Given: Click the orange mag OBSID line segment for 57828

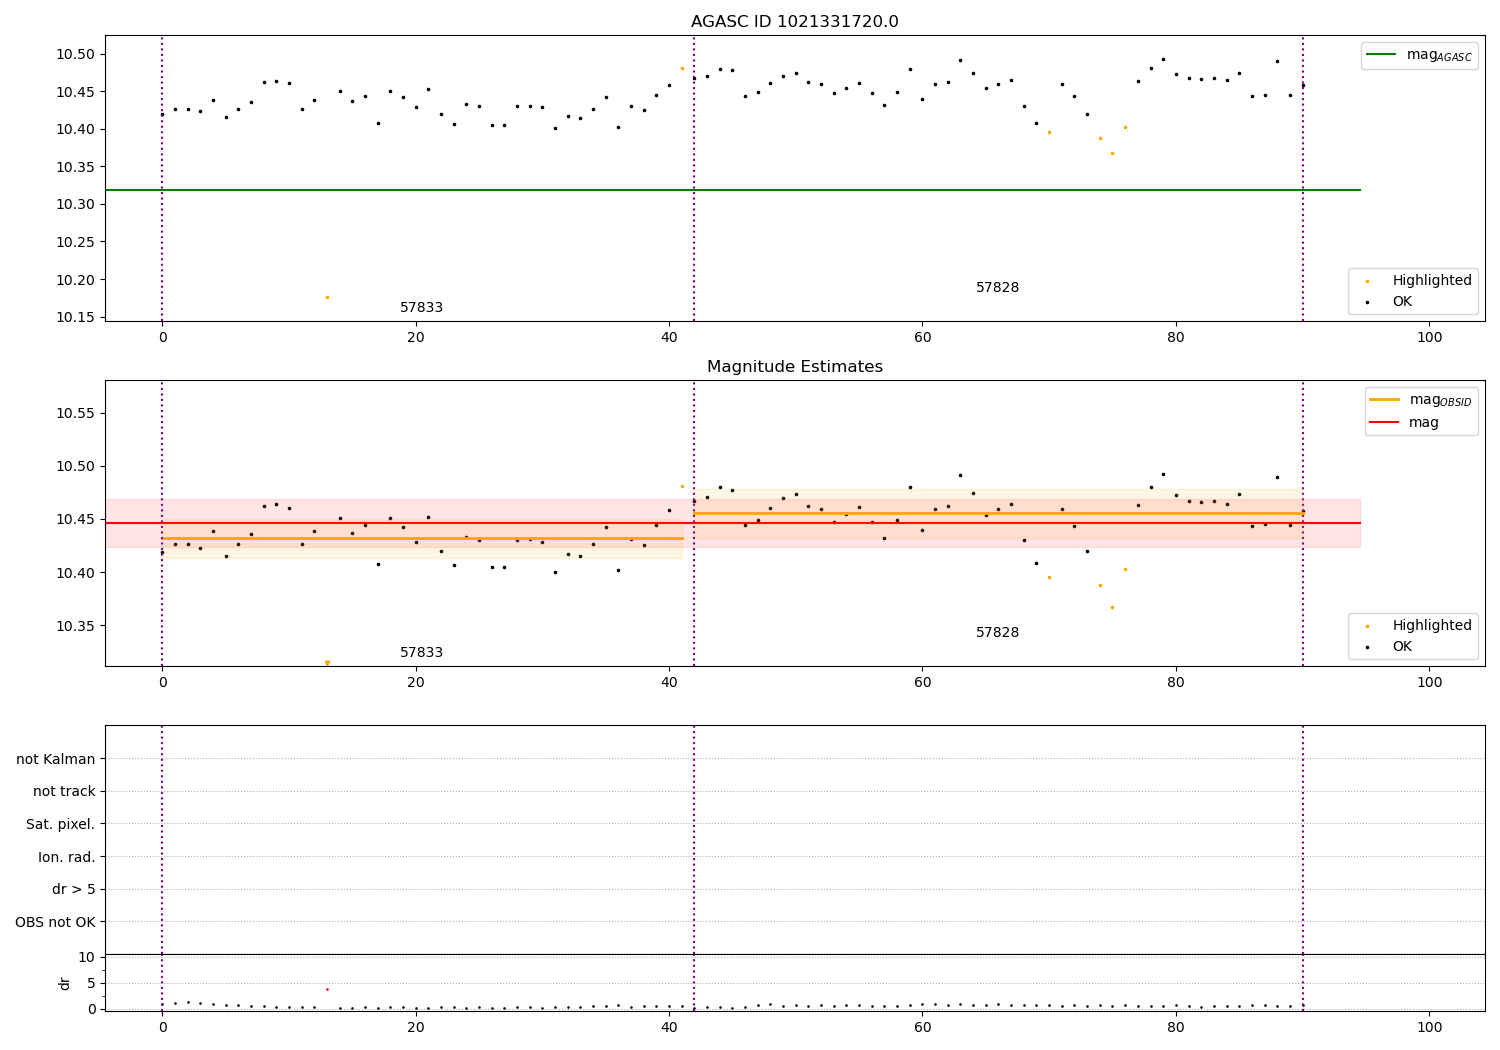Looking at the screenshot, I should pyautogui.click(x=998, y=513).
